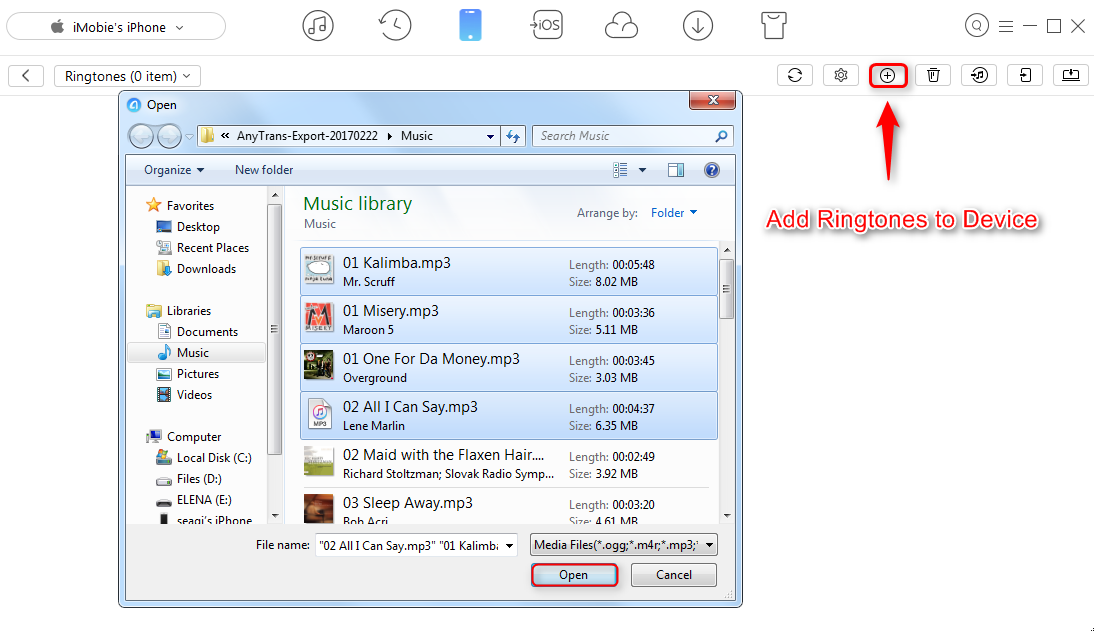
Task: Select Music library in the navigation pane
Action: point(193,352)
